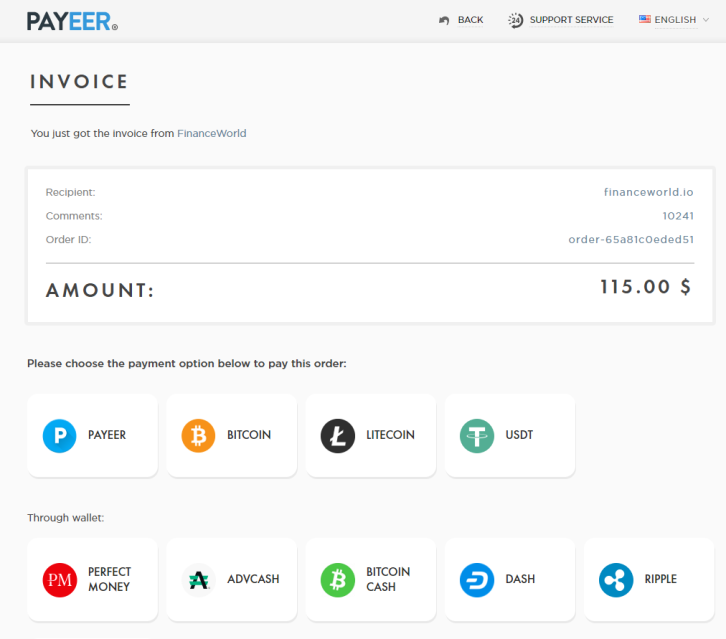This screenshot has width=726, height=639.
Task: Click the PAYEER logo in header
Action: coord(72,21)
